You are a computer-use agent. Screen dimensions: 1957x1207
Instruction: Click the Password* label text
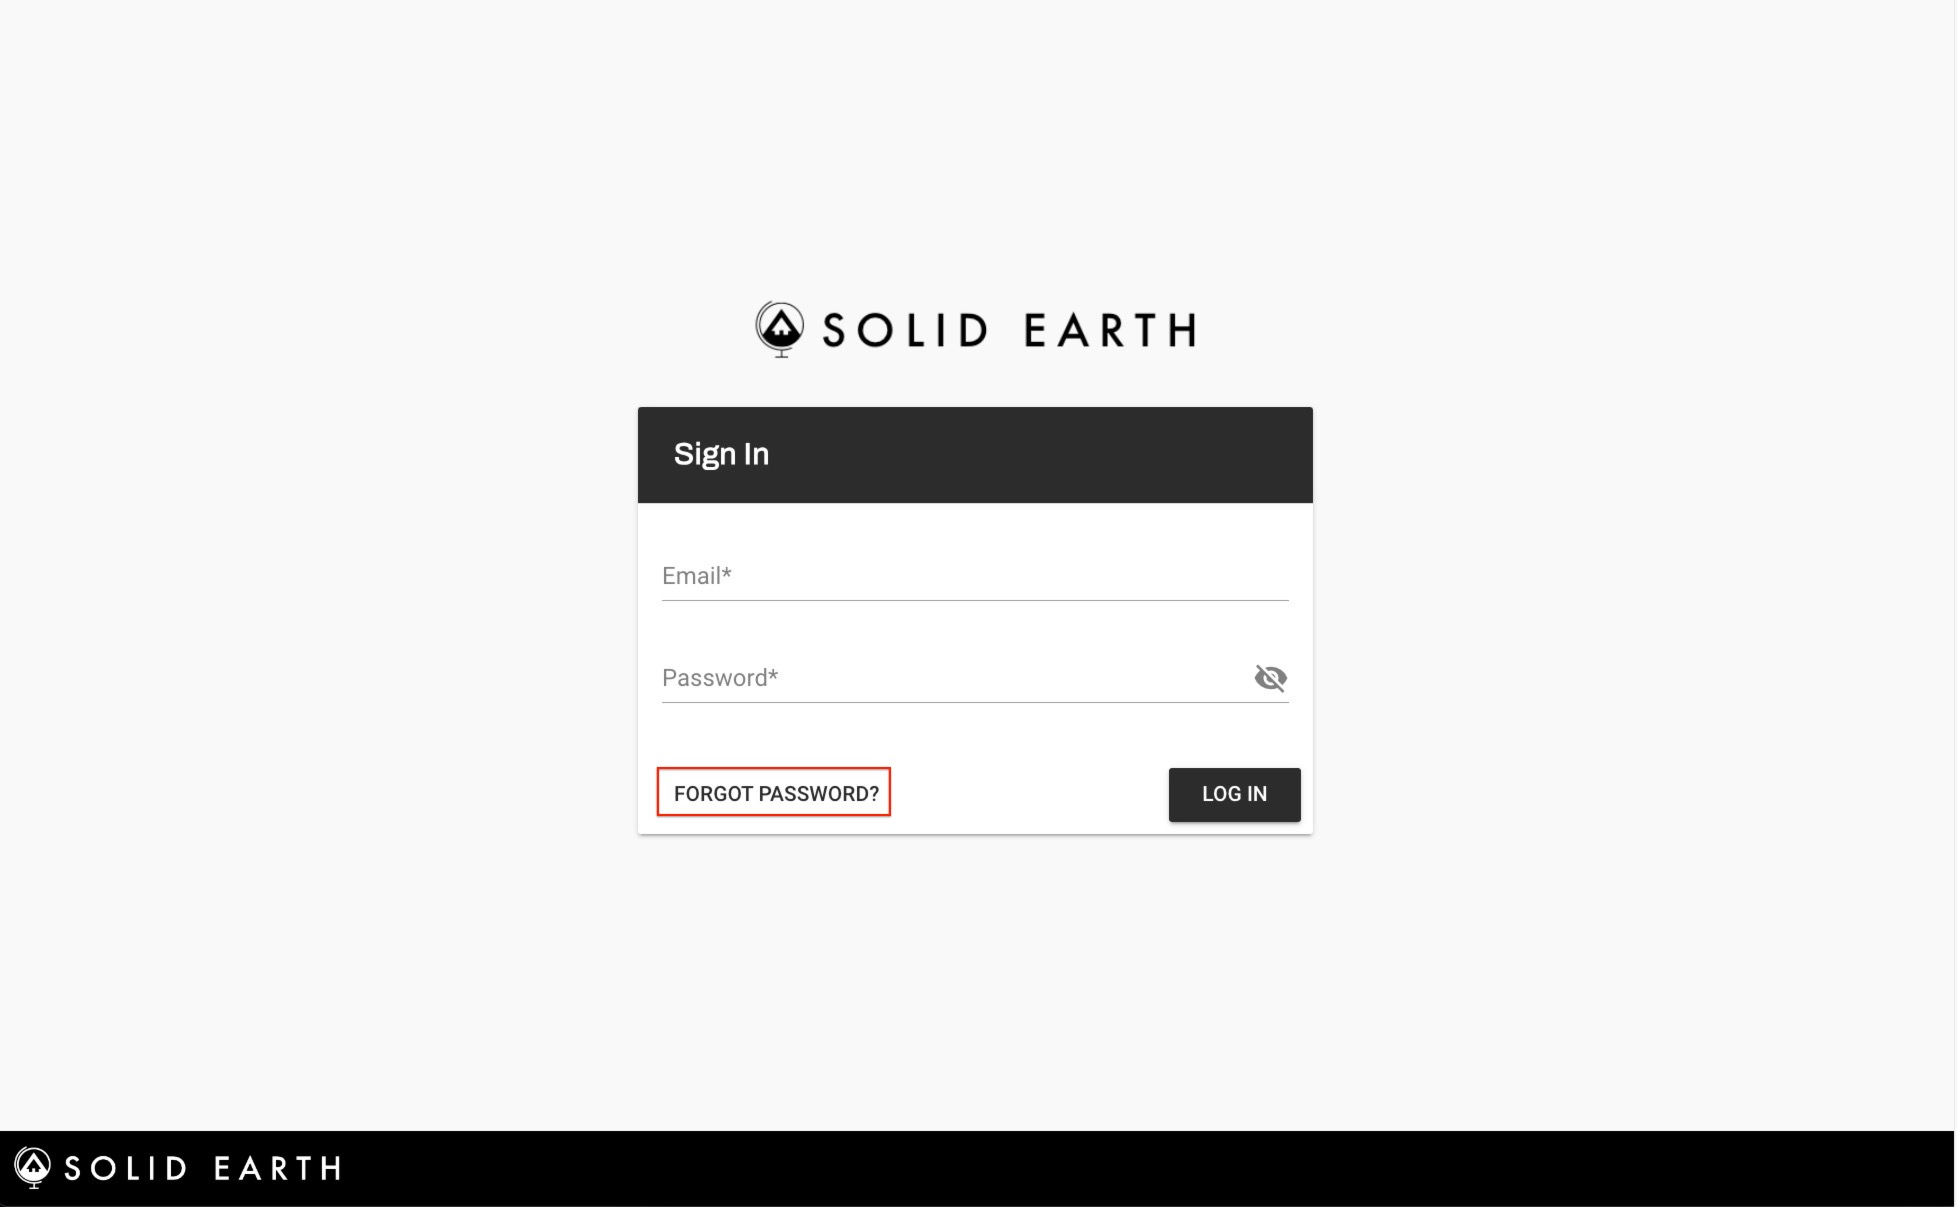coord(720,678)
